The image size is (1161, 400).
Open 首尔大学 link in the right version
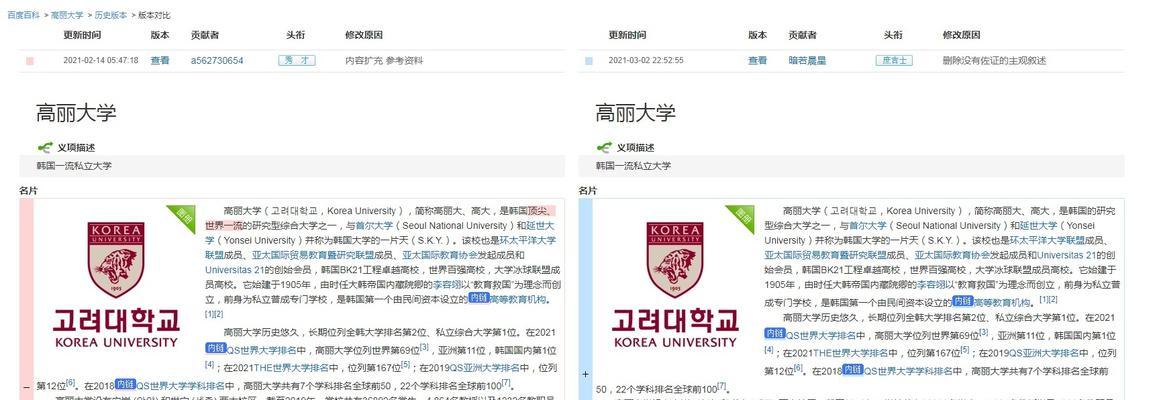click(x=868, y=226)
